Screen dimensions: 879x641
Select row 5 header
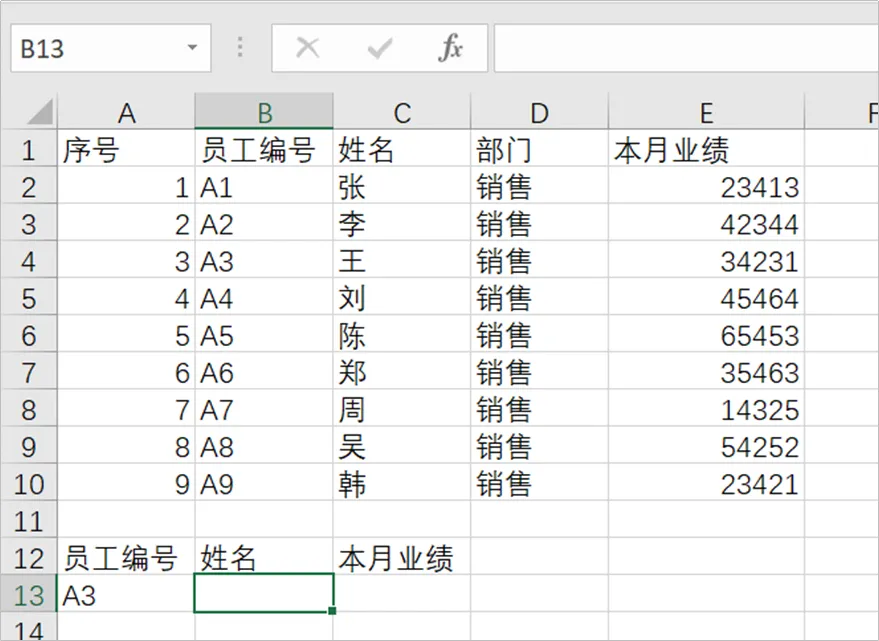click(x=29, y=297)
